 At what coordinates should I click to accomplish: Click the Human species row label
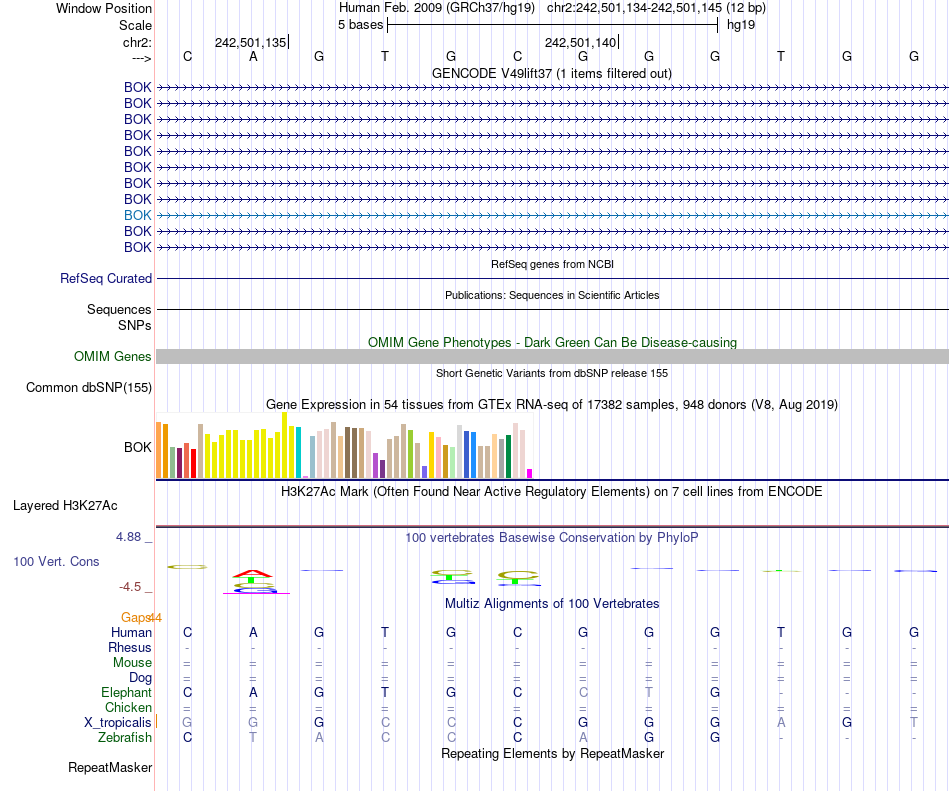click(x=131, y=633)
